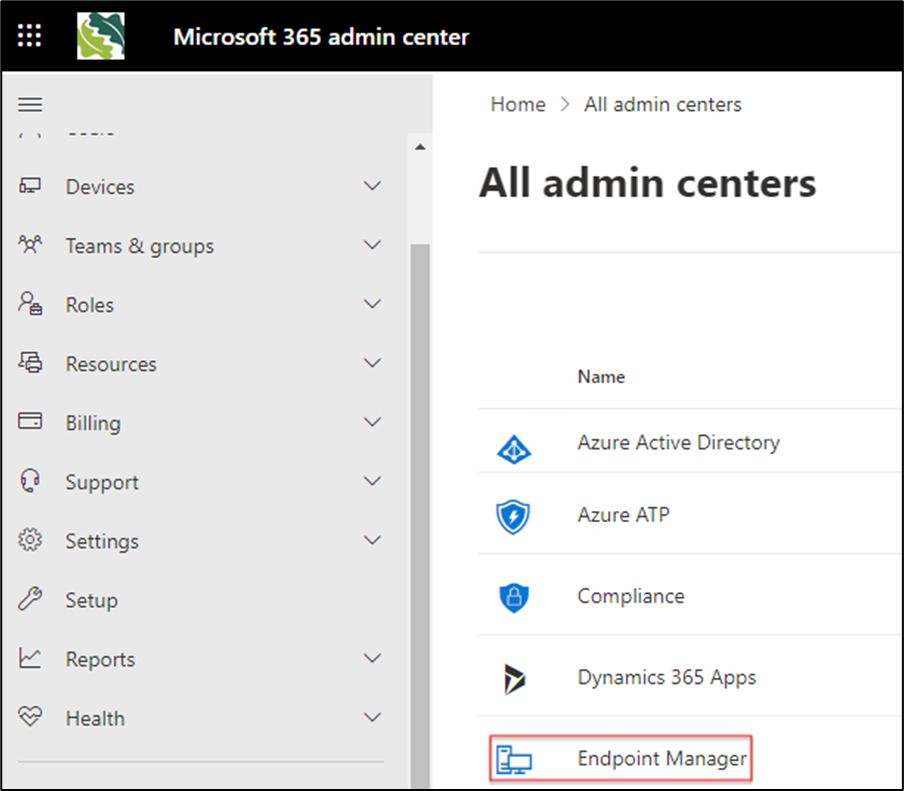Go to Home in the breadcrumb

click(518, 104)
